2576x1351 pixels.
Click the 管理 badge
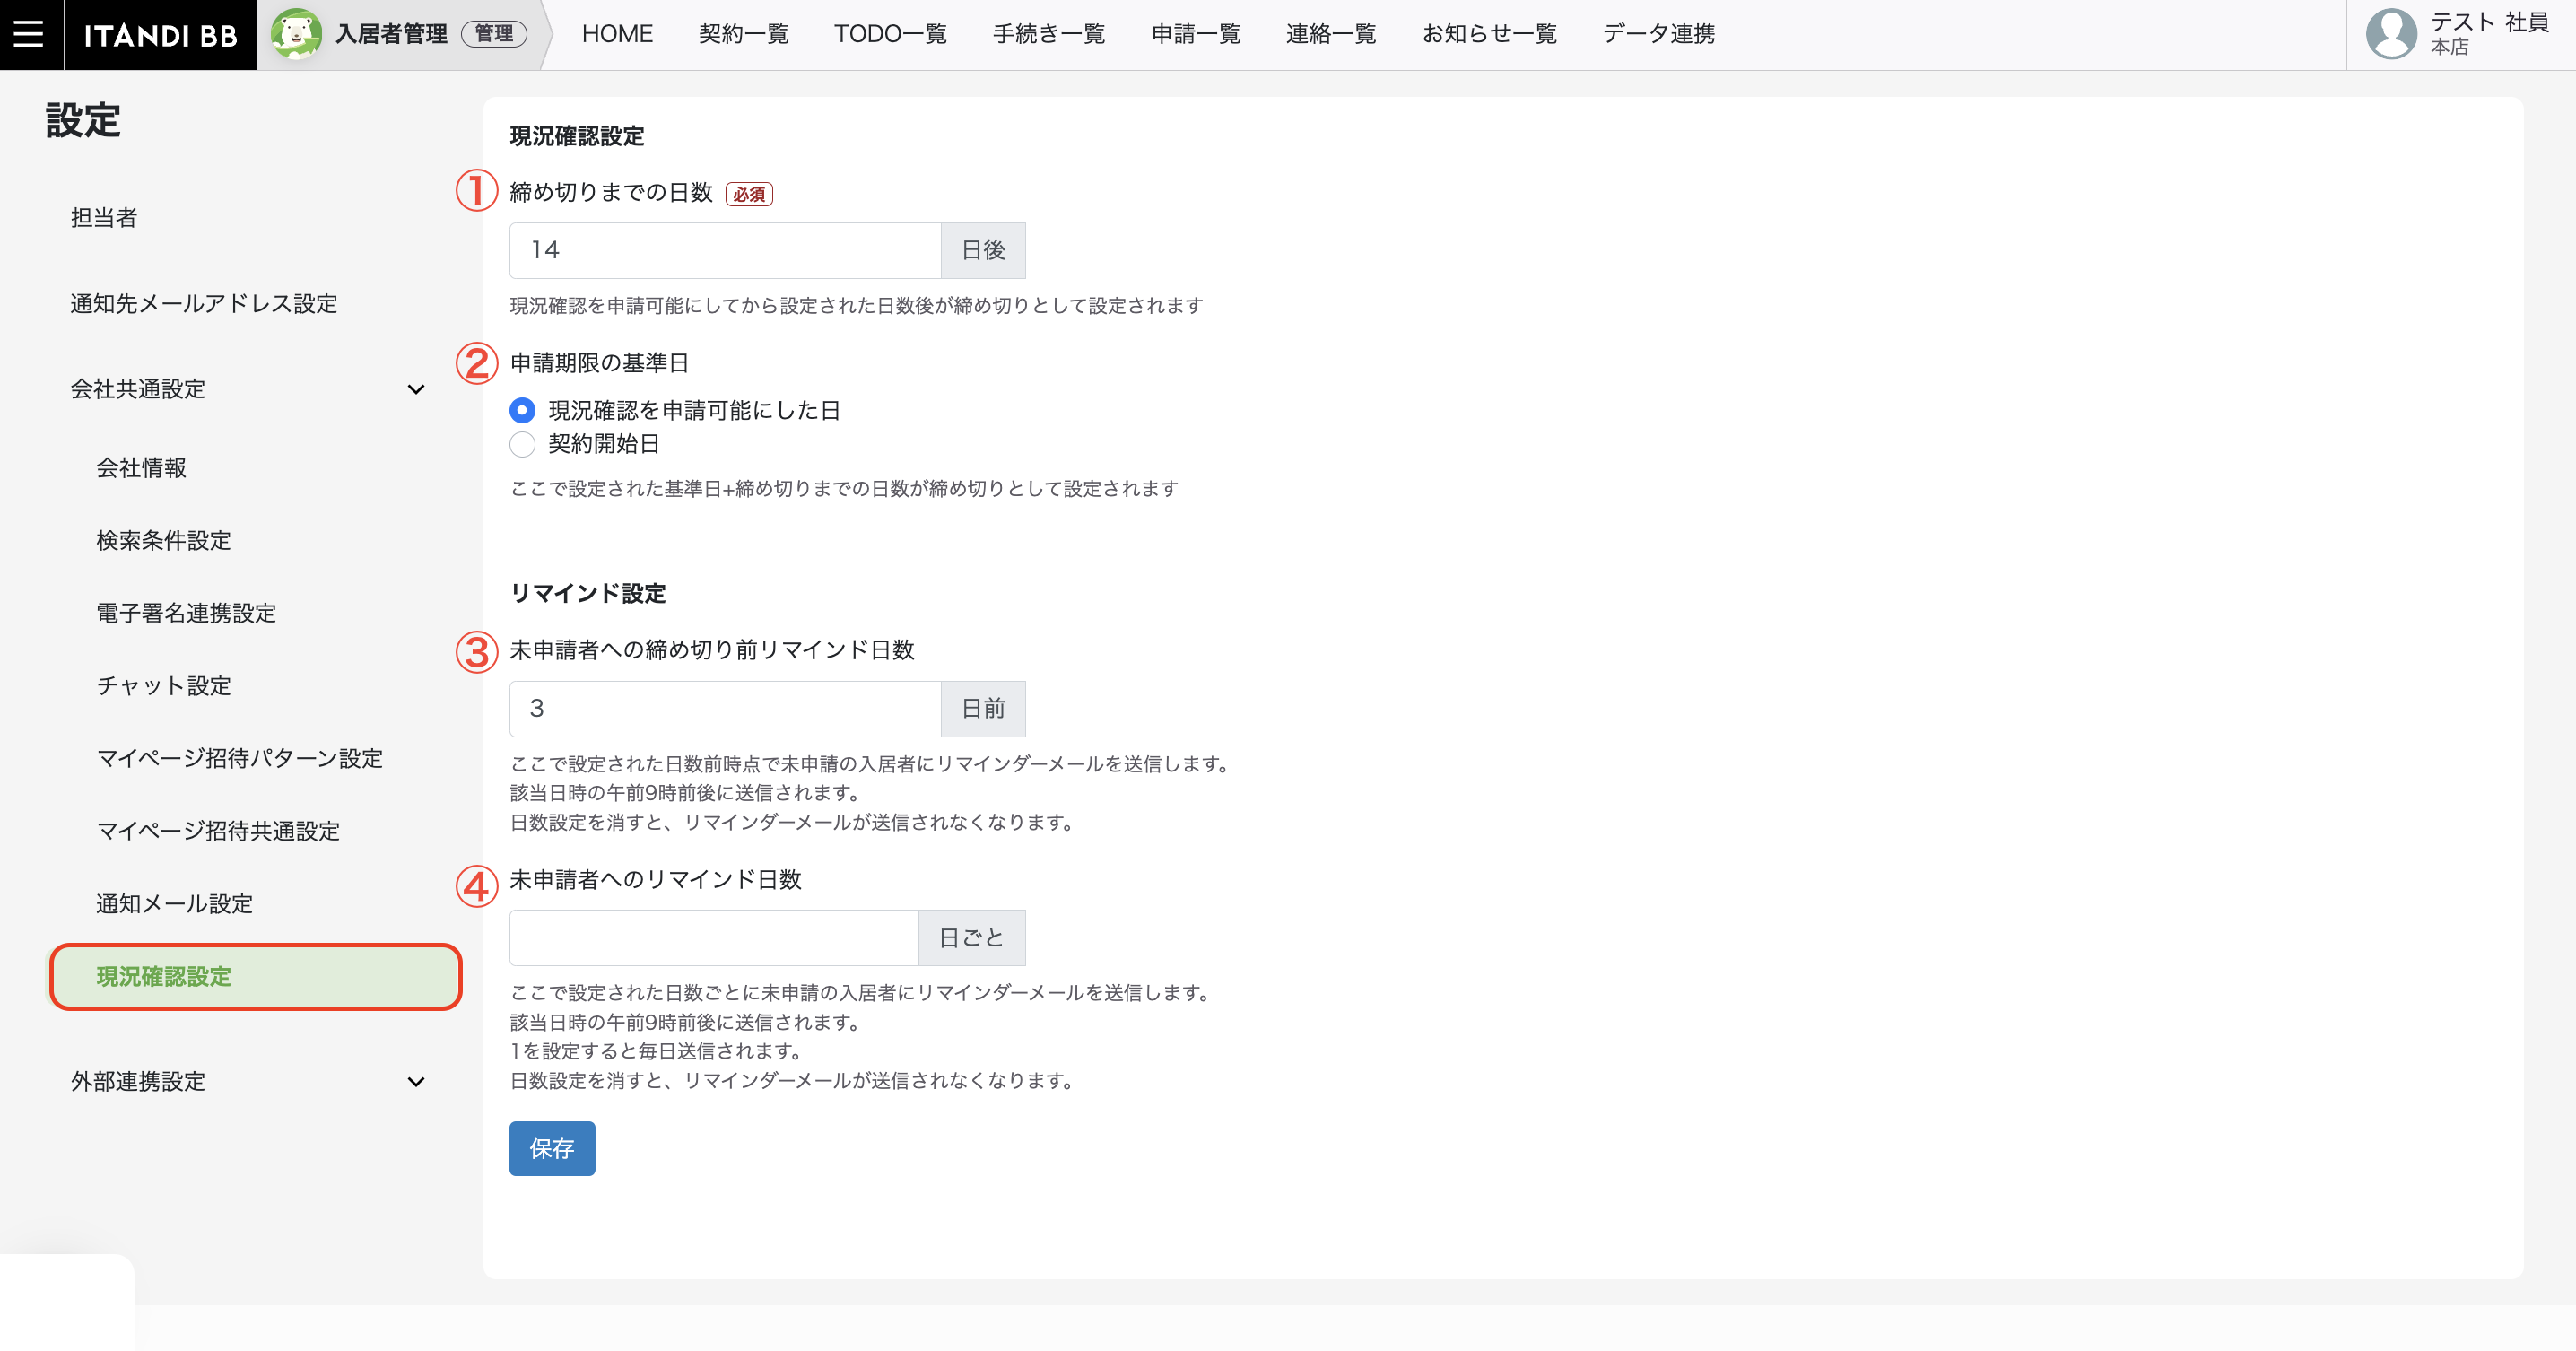(494, 34)
